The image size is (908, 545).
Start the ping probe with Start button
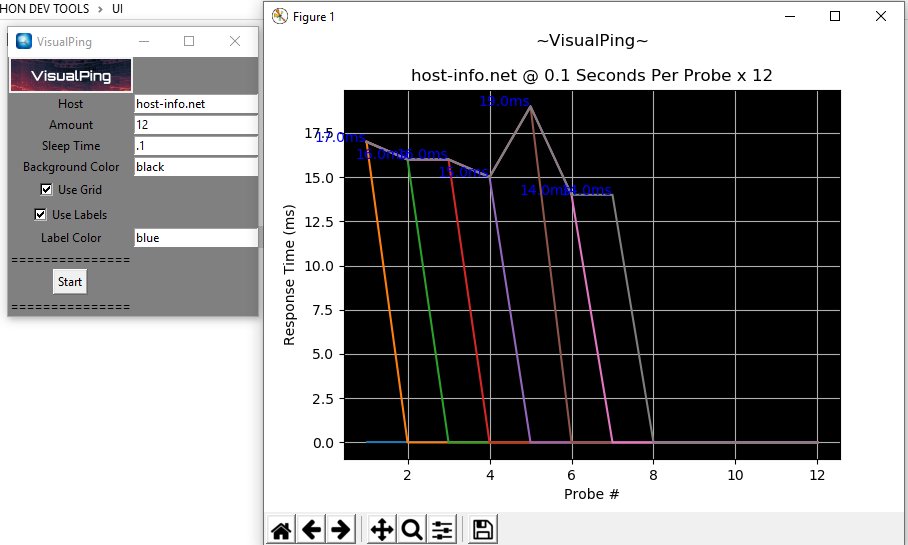[x=69, y=281]
